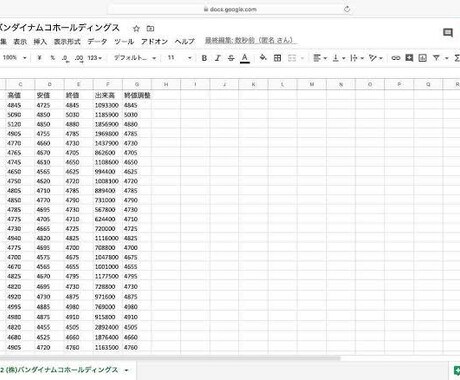Select the バンダイナムコホールディングス sheet tab
Screen dimensions: 460x380
tap(59, 370)
